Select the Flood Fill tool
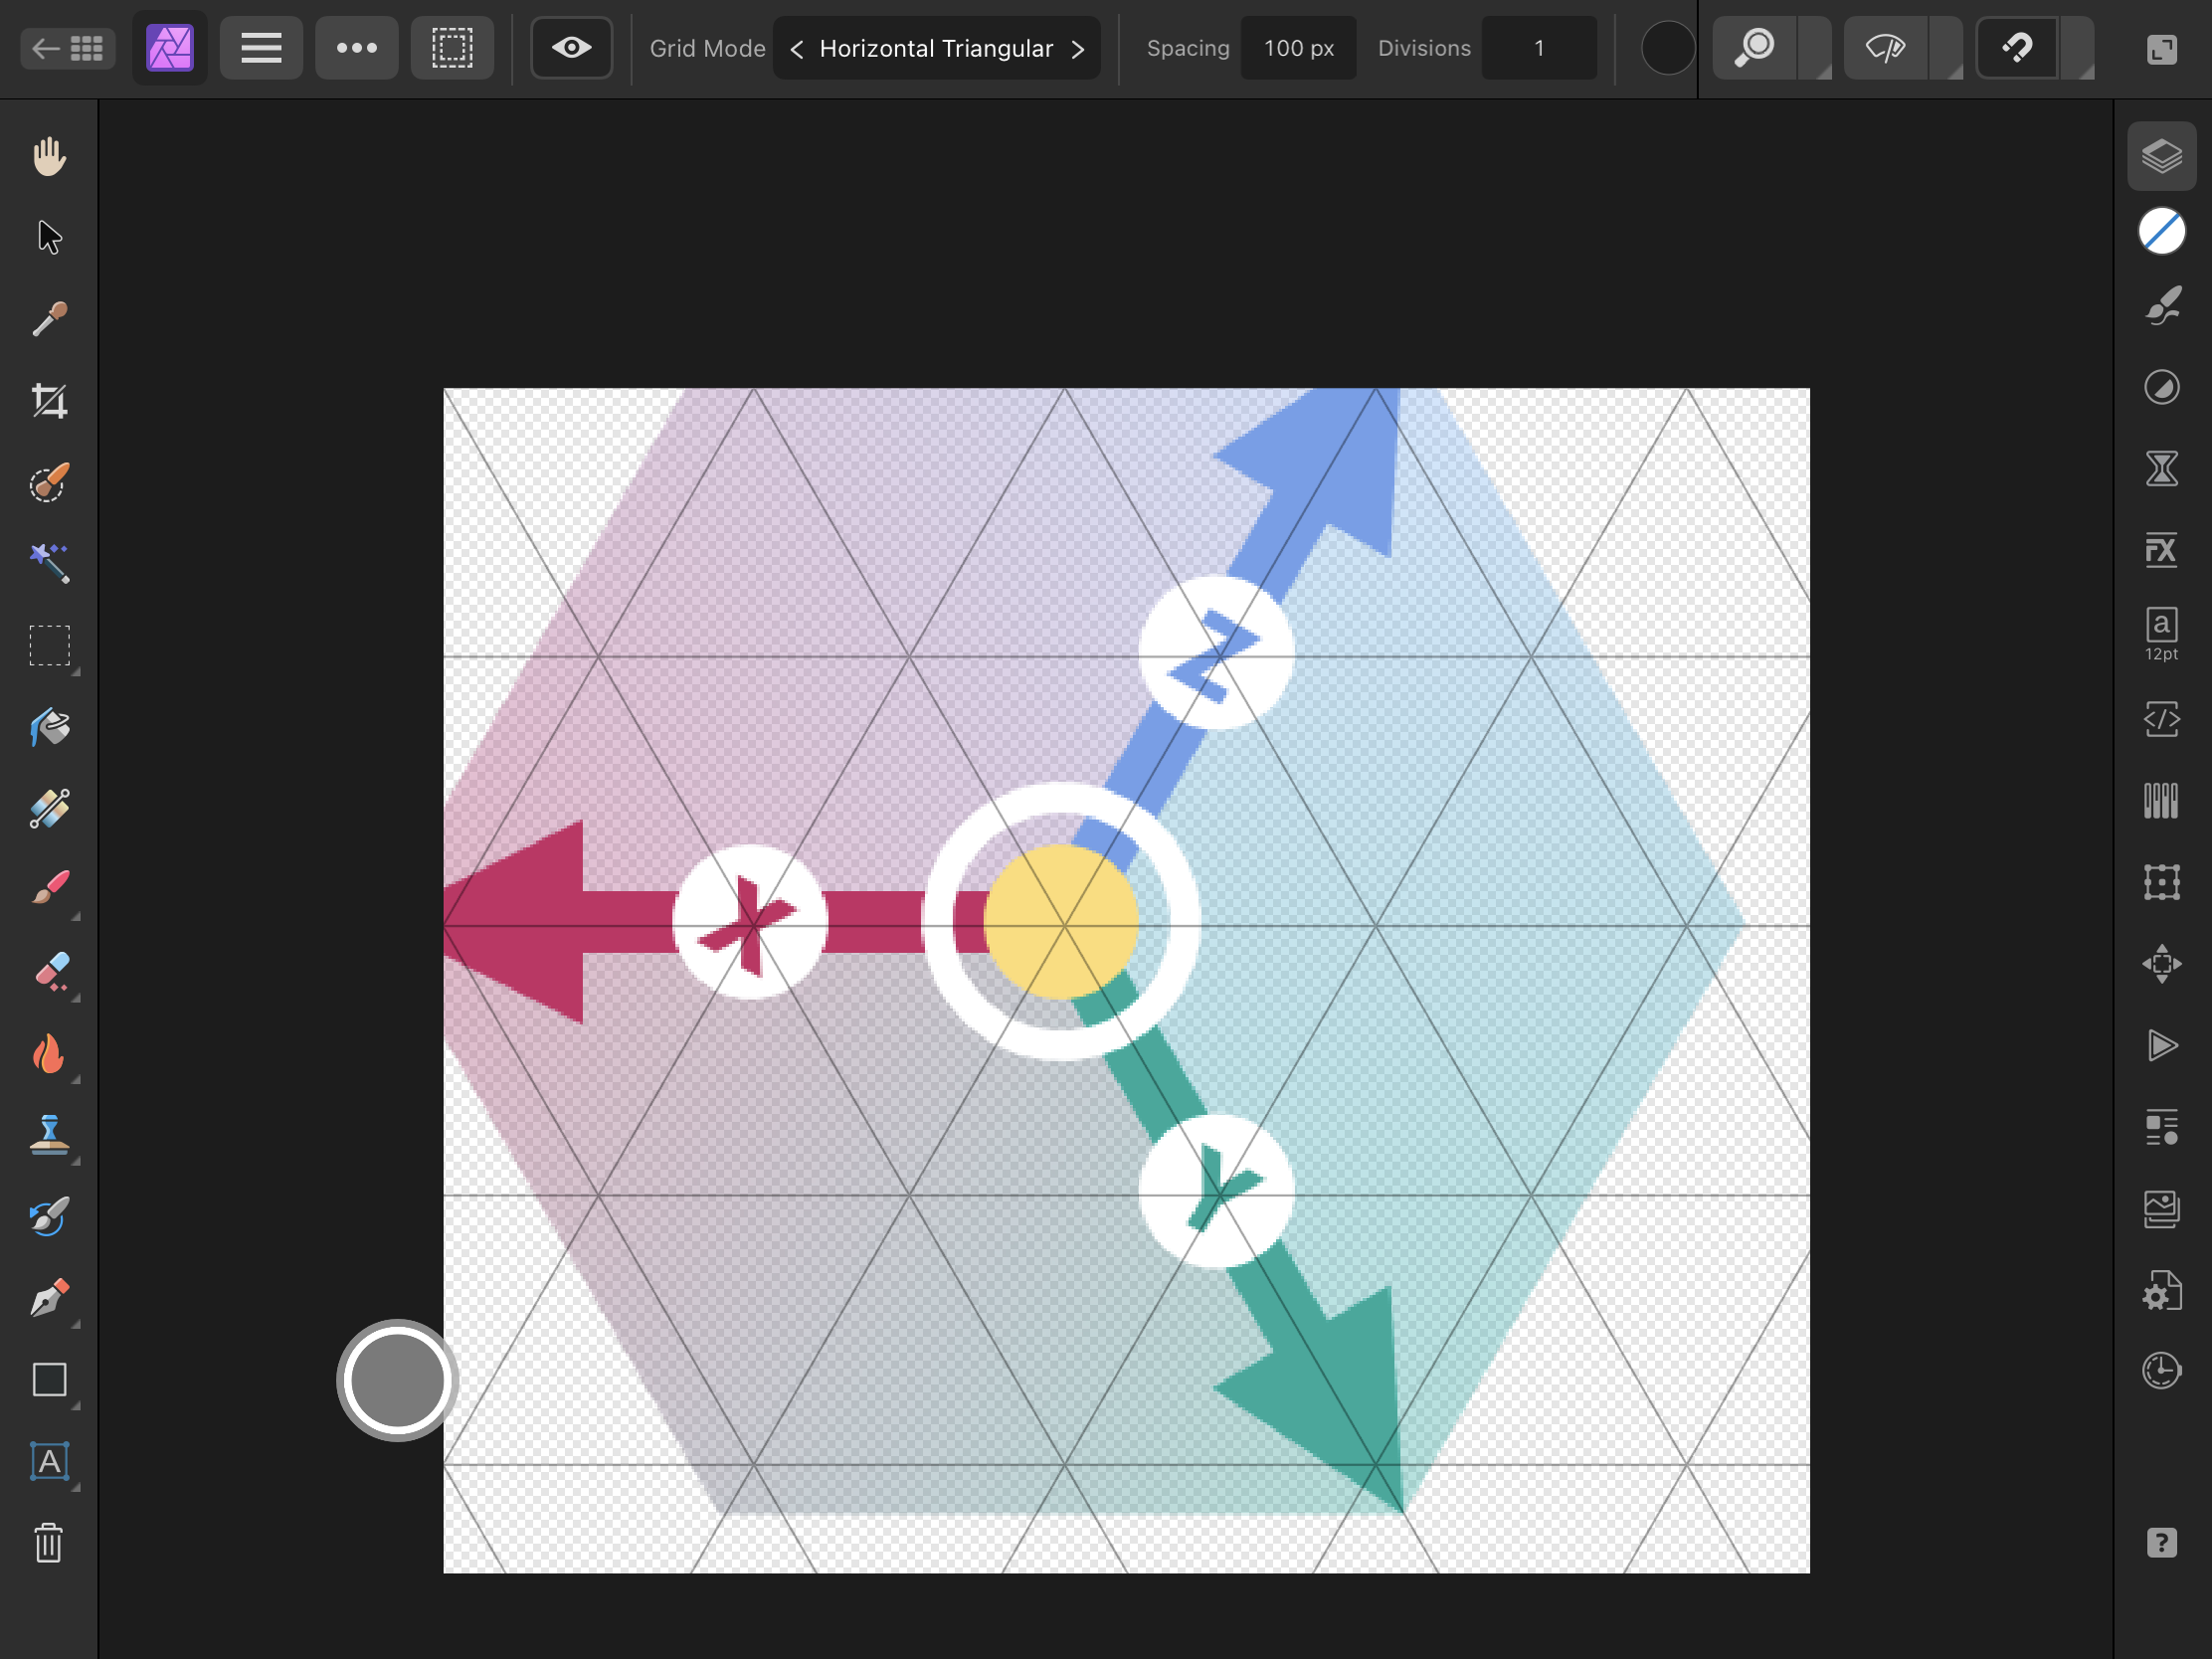This screenshot has width=2212, height=1659. pos(48,727)
